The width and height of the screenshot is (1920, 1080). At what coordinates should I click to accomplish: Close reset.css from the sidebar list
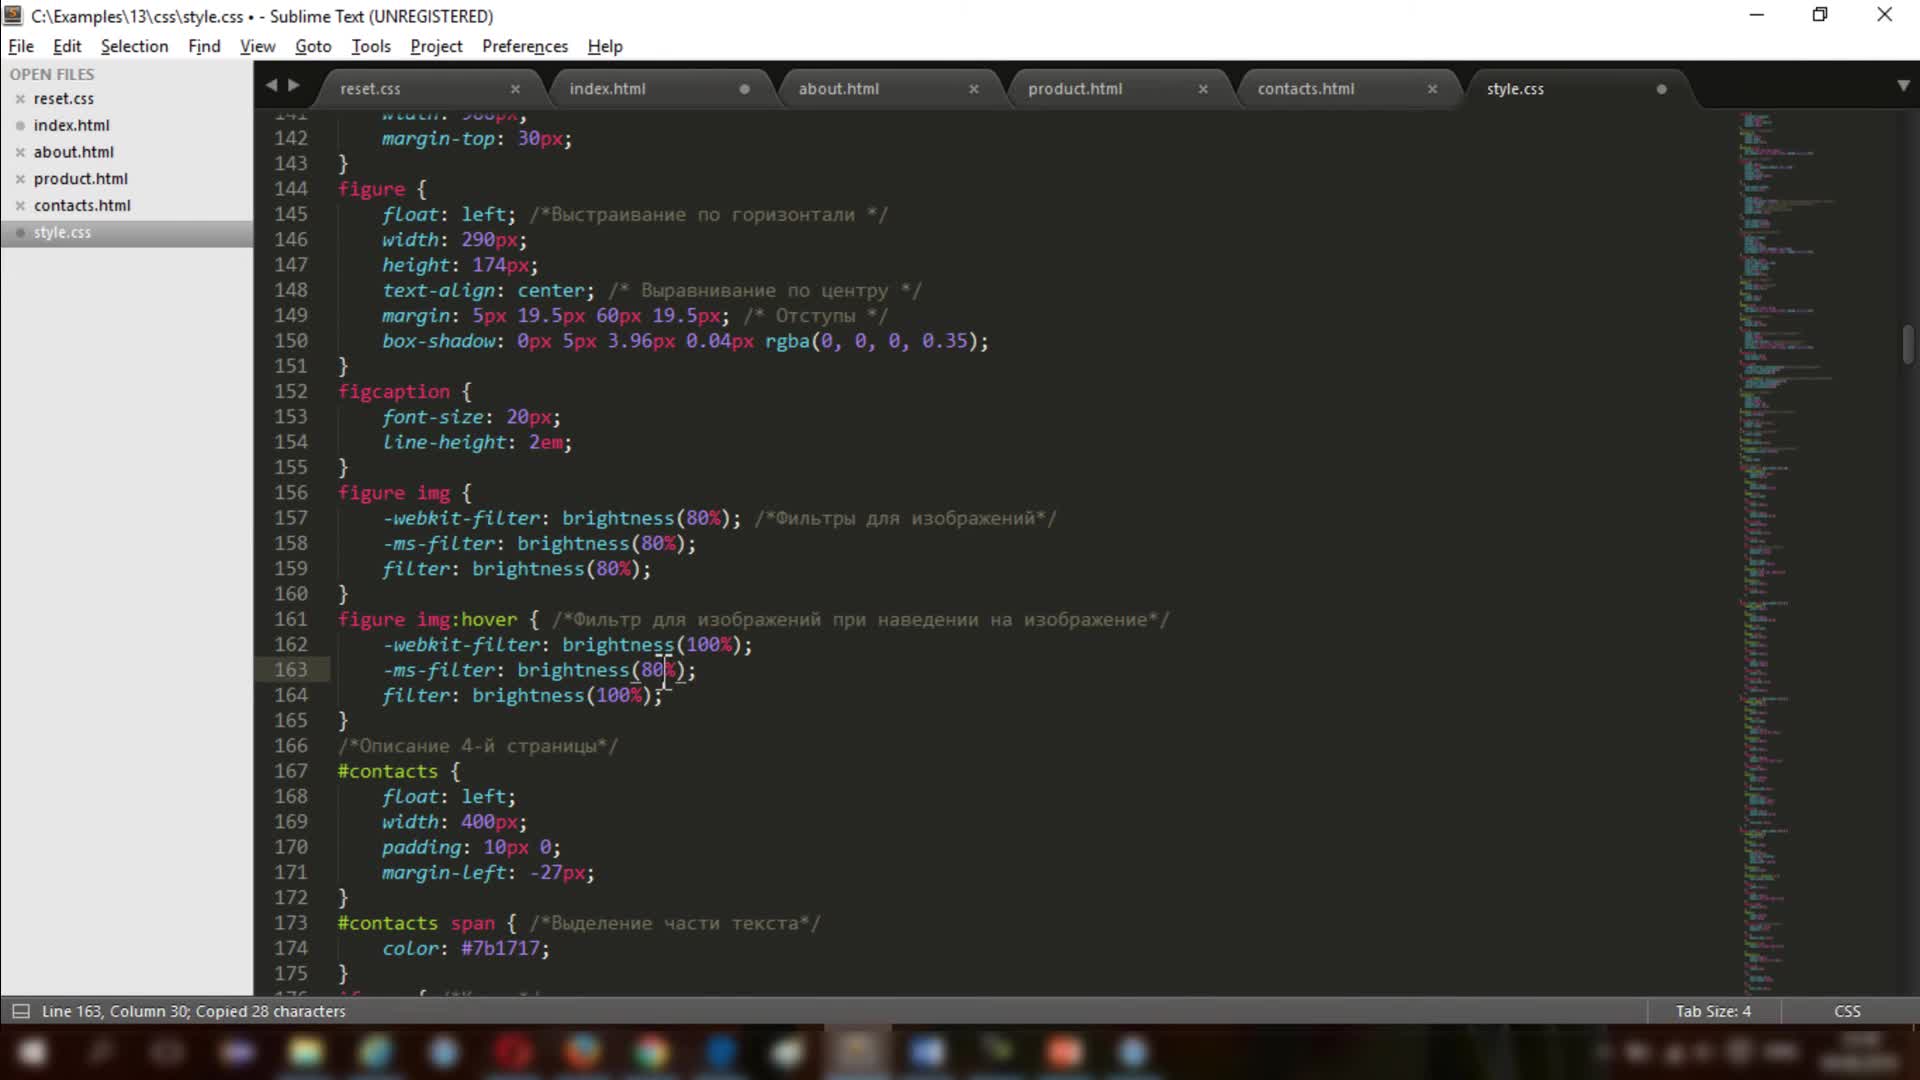[20, 99]
